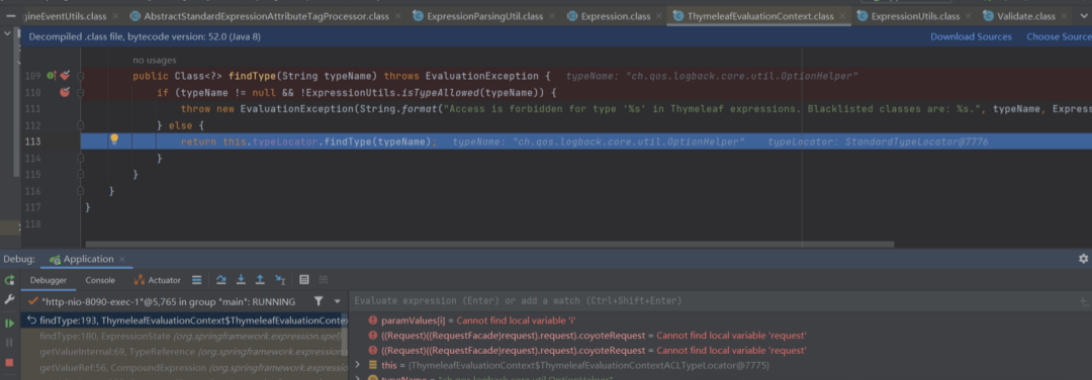
Task: Click the Download Sources link
Action: point(971,36)
